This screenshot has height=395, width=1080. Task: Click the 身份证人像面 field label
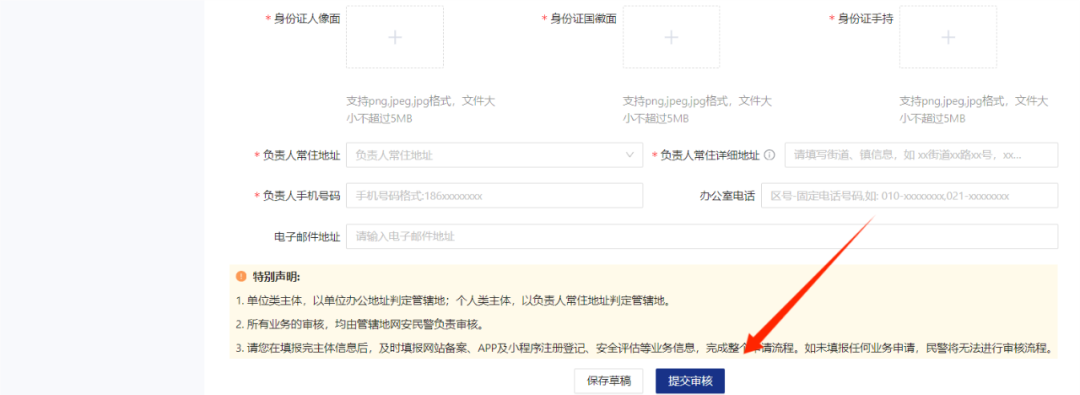[307, 19]
